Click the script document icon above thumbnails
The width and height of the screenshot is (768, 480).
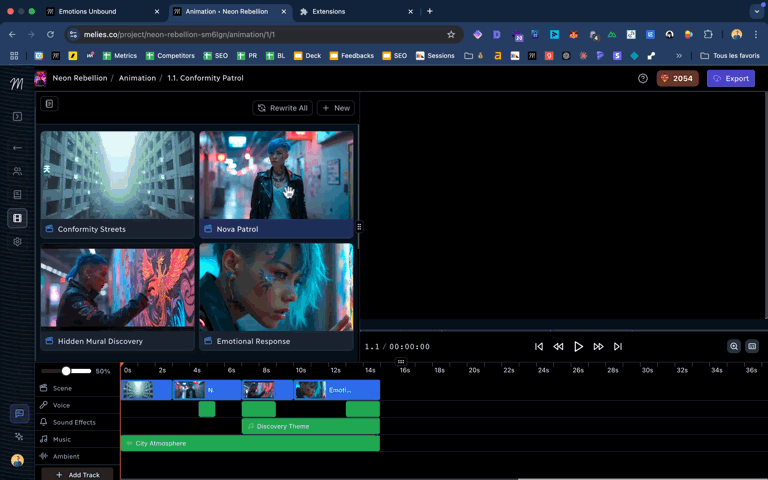tap(49, 104)
